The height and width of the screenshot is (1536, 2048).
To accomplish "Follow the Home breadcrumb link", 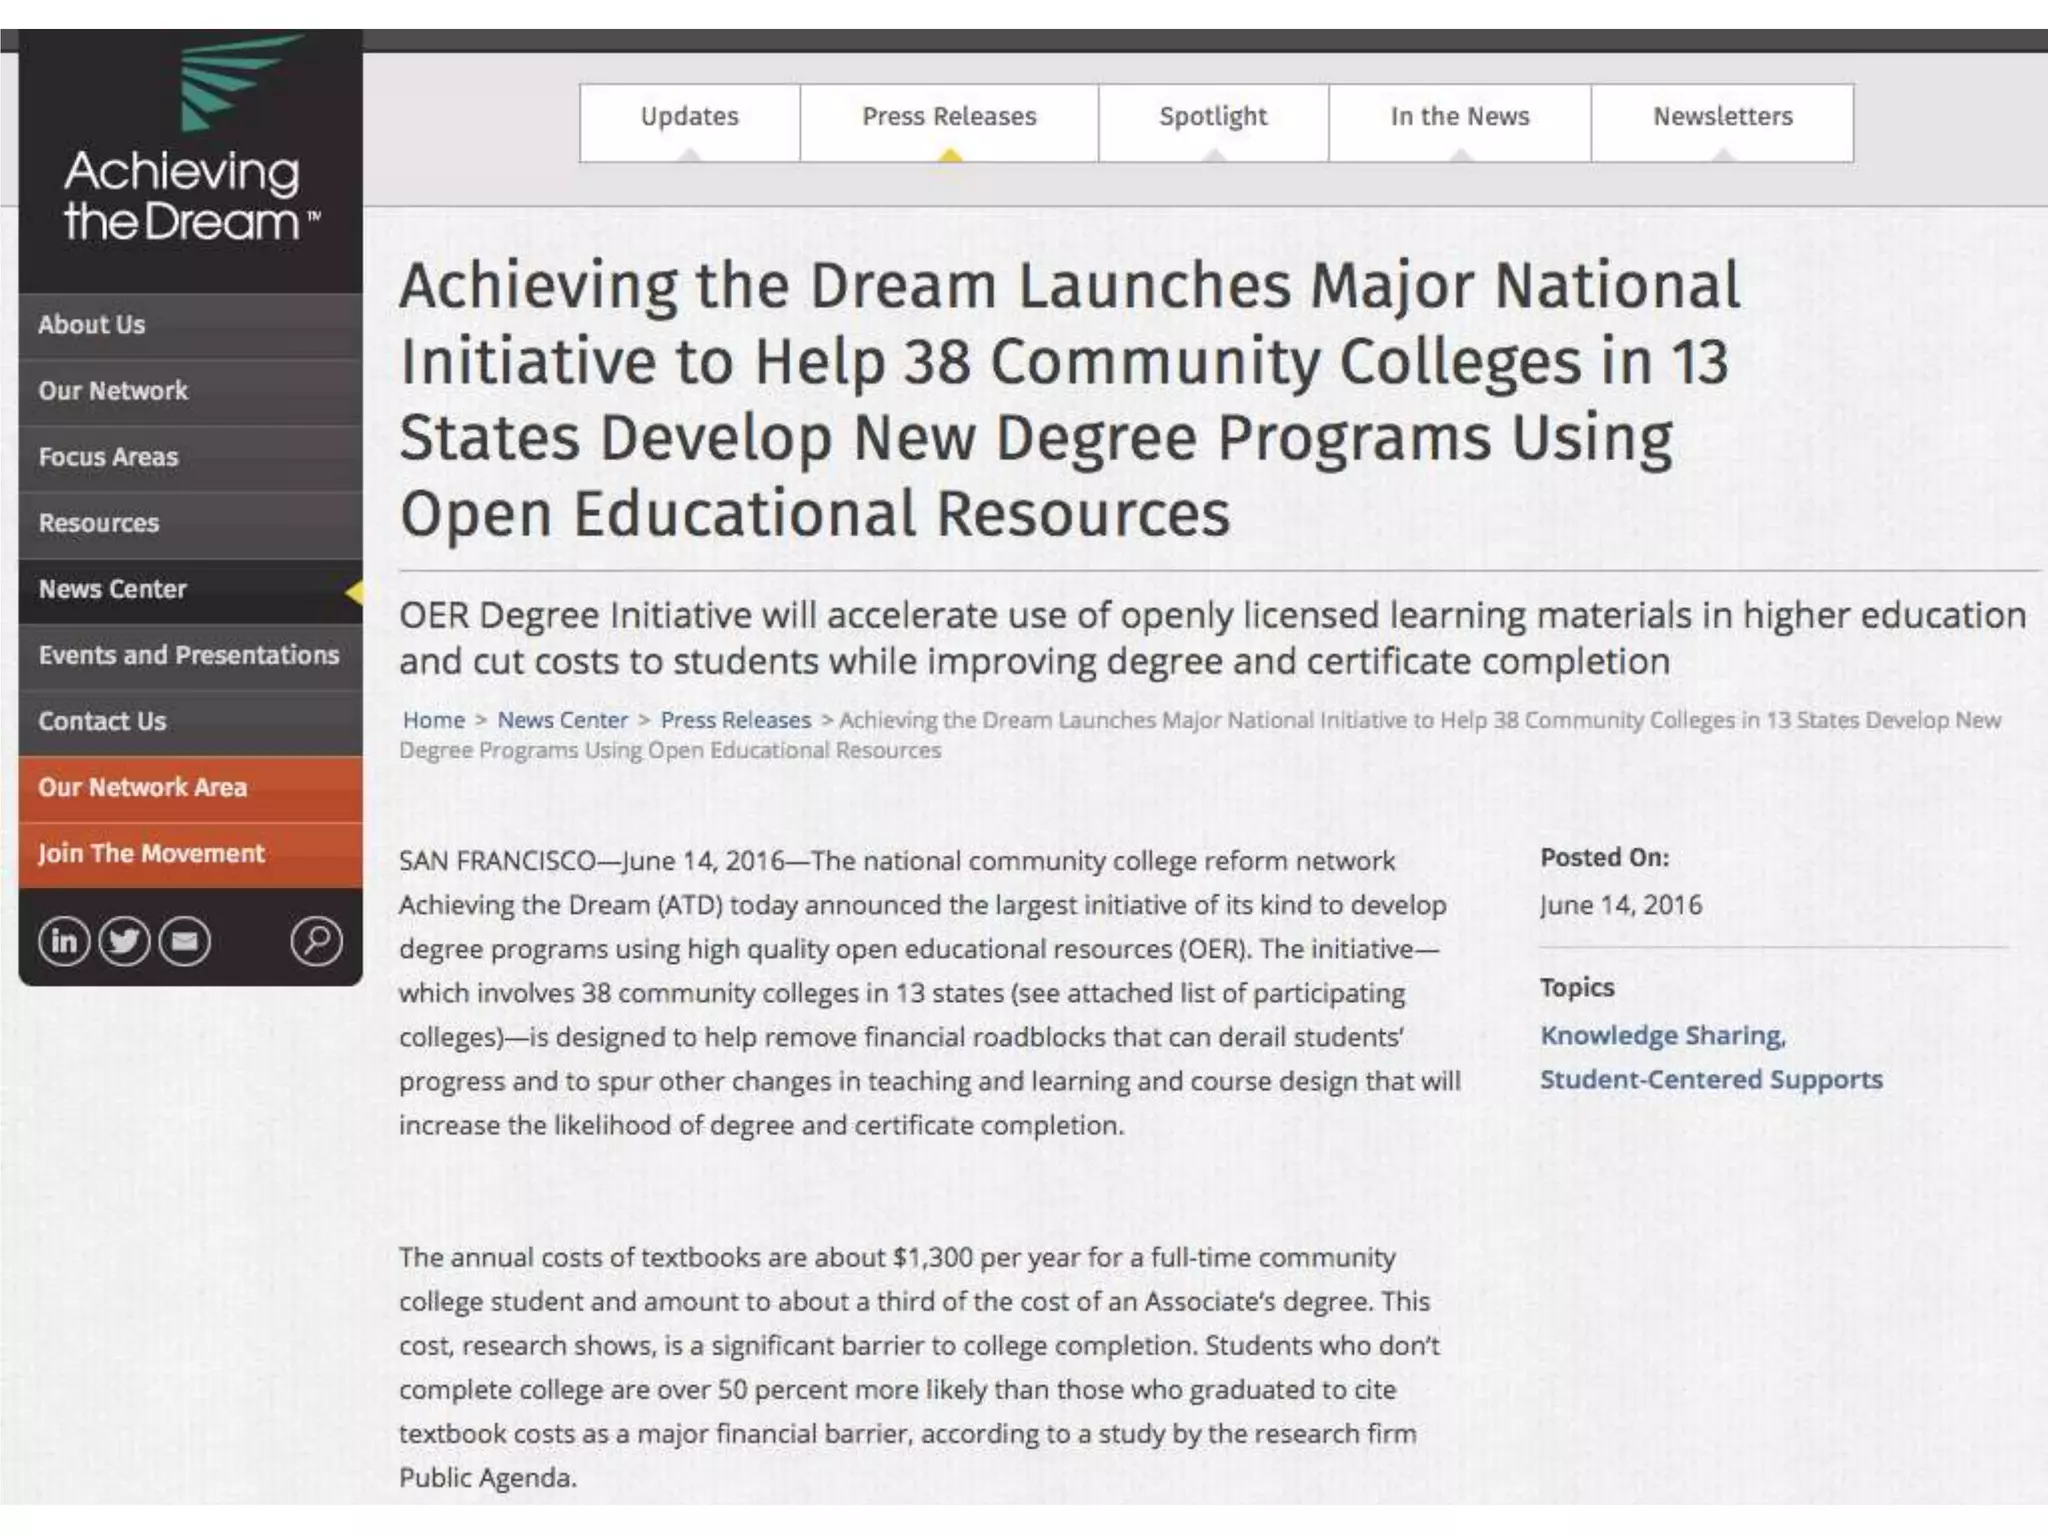I will (x=433, y=720).
